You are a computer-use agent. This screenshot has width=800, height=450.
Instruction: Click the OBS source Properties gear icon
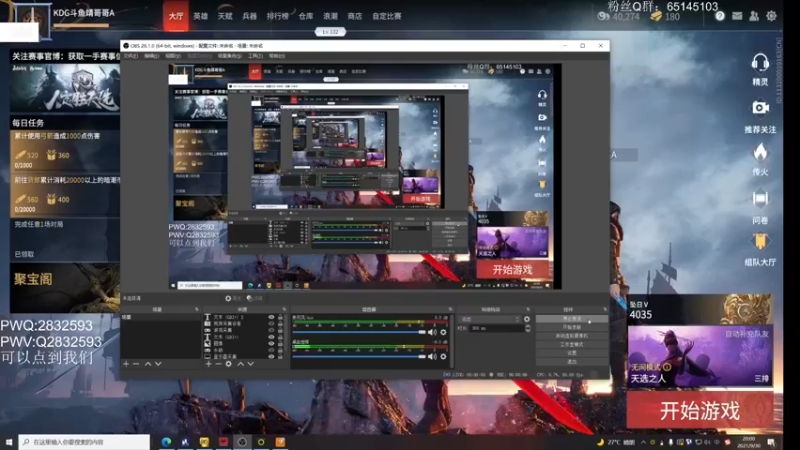click(228, 298)
